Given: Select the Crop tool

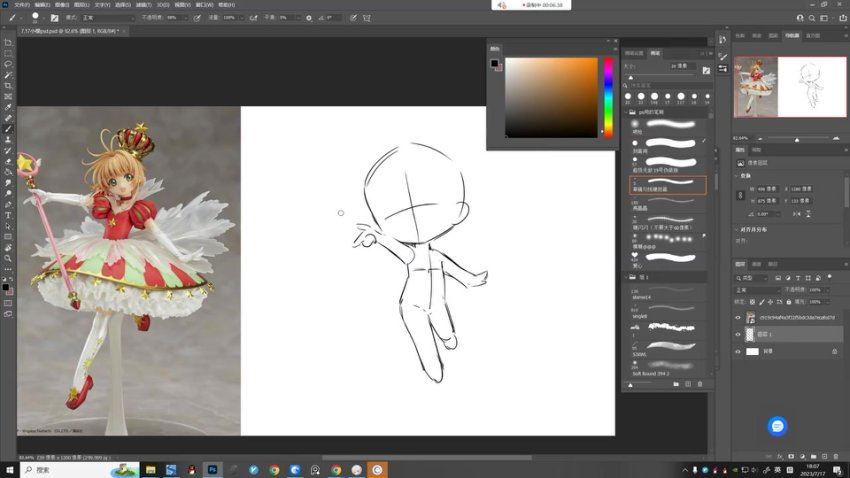Looking at the screenshot, I should (8, 86).
